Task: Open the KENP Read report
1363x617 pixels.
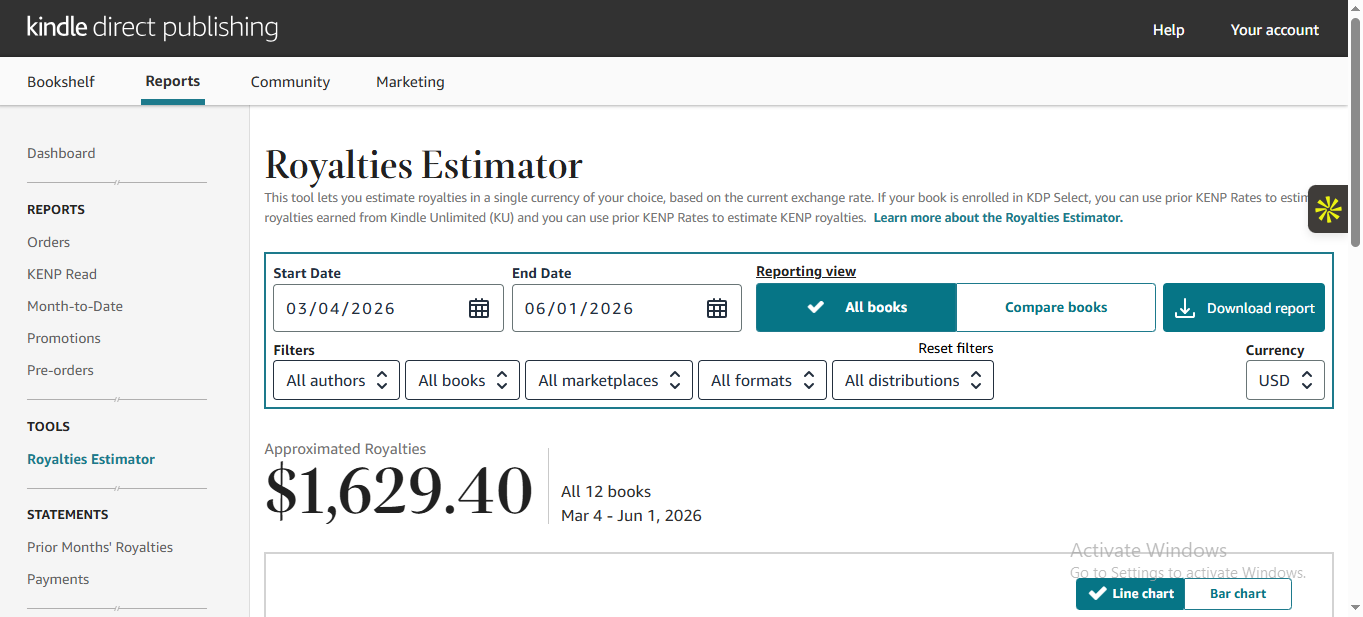Action: coord(62,274)
